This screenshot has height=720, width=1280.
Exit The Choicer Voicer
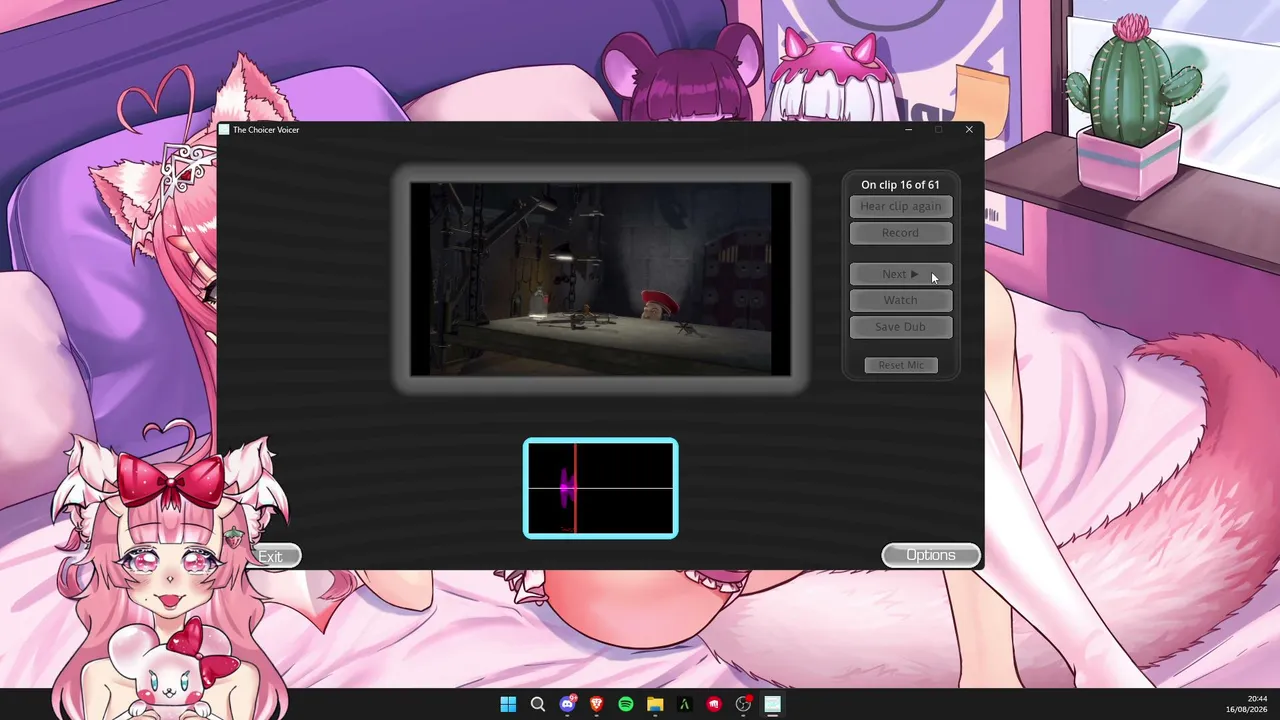(270, 557)
